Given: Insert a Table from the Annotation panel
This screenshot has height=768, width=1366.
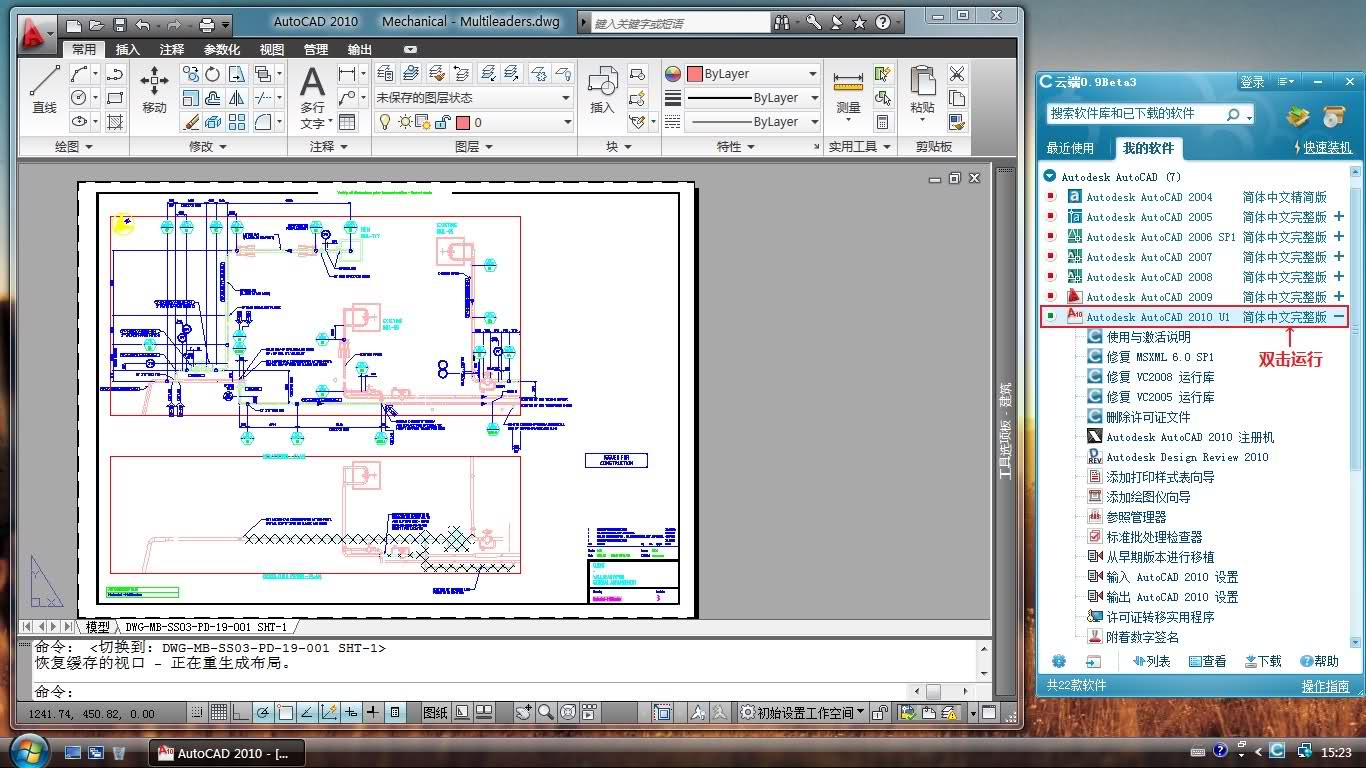Looking at the screenshot, I should click(x=347, y=122).
